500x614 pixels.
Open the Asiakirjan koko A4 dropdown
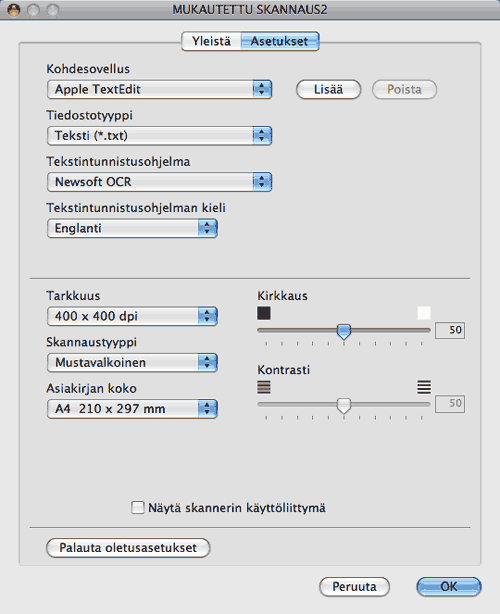click(x=132, y=409)
